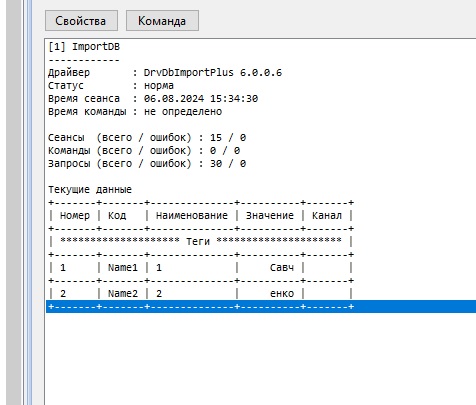Click the Команда button
The image size is (476, 405).
pos(162,21)
